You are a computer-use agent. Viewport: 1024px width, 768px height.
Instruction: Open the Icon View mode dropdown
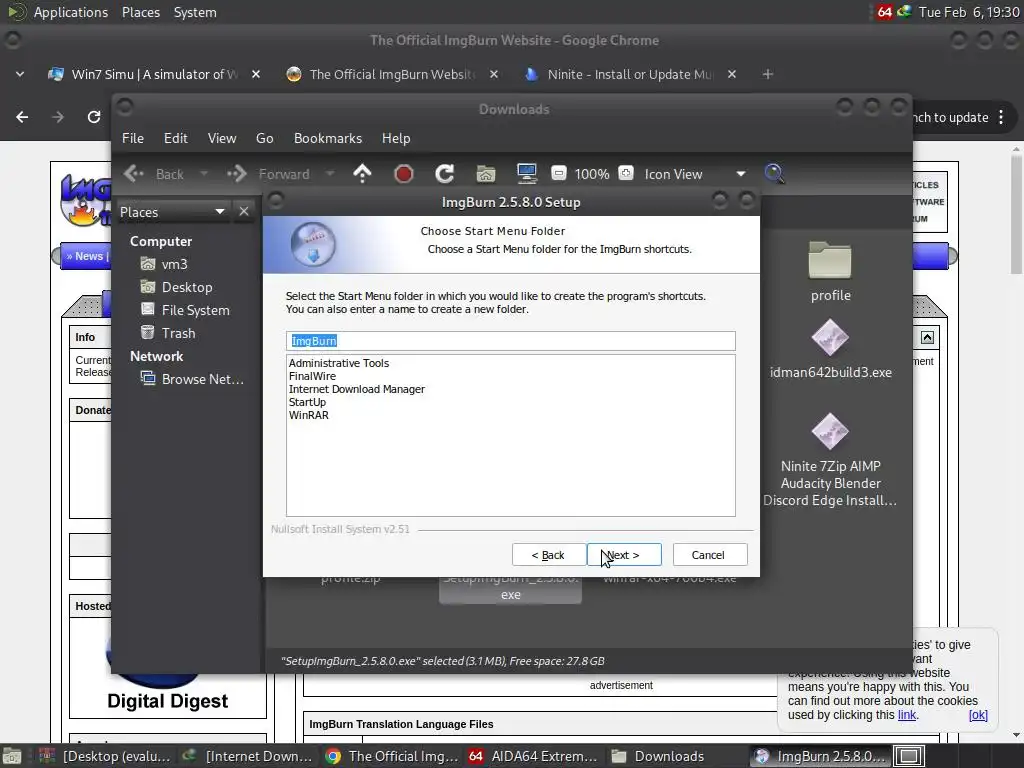(x=695, y=174)
